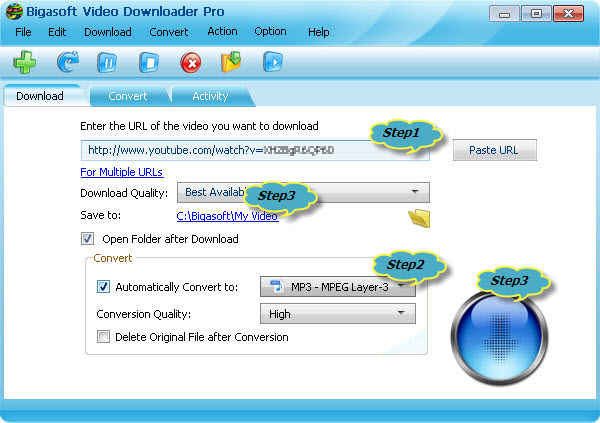Minimize the Bigasoft window
Viewport: 600px width, 423px height.
tap(504, 14)
